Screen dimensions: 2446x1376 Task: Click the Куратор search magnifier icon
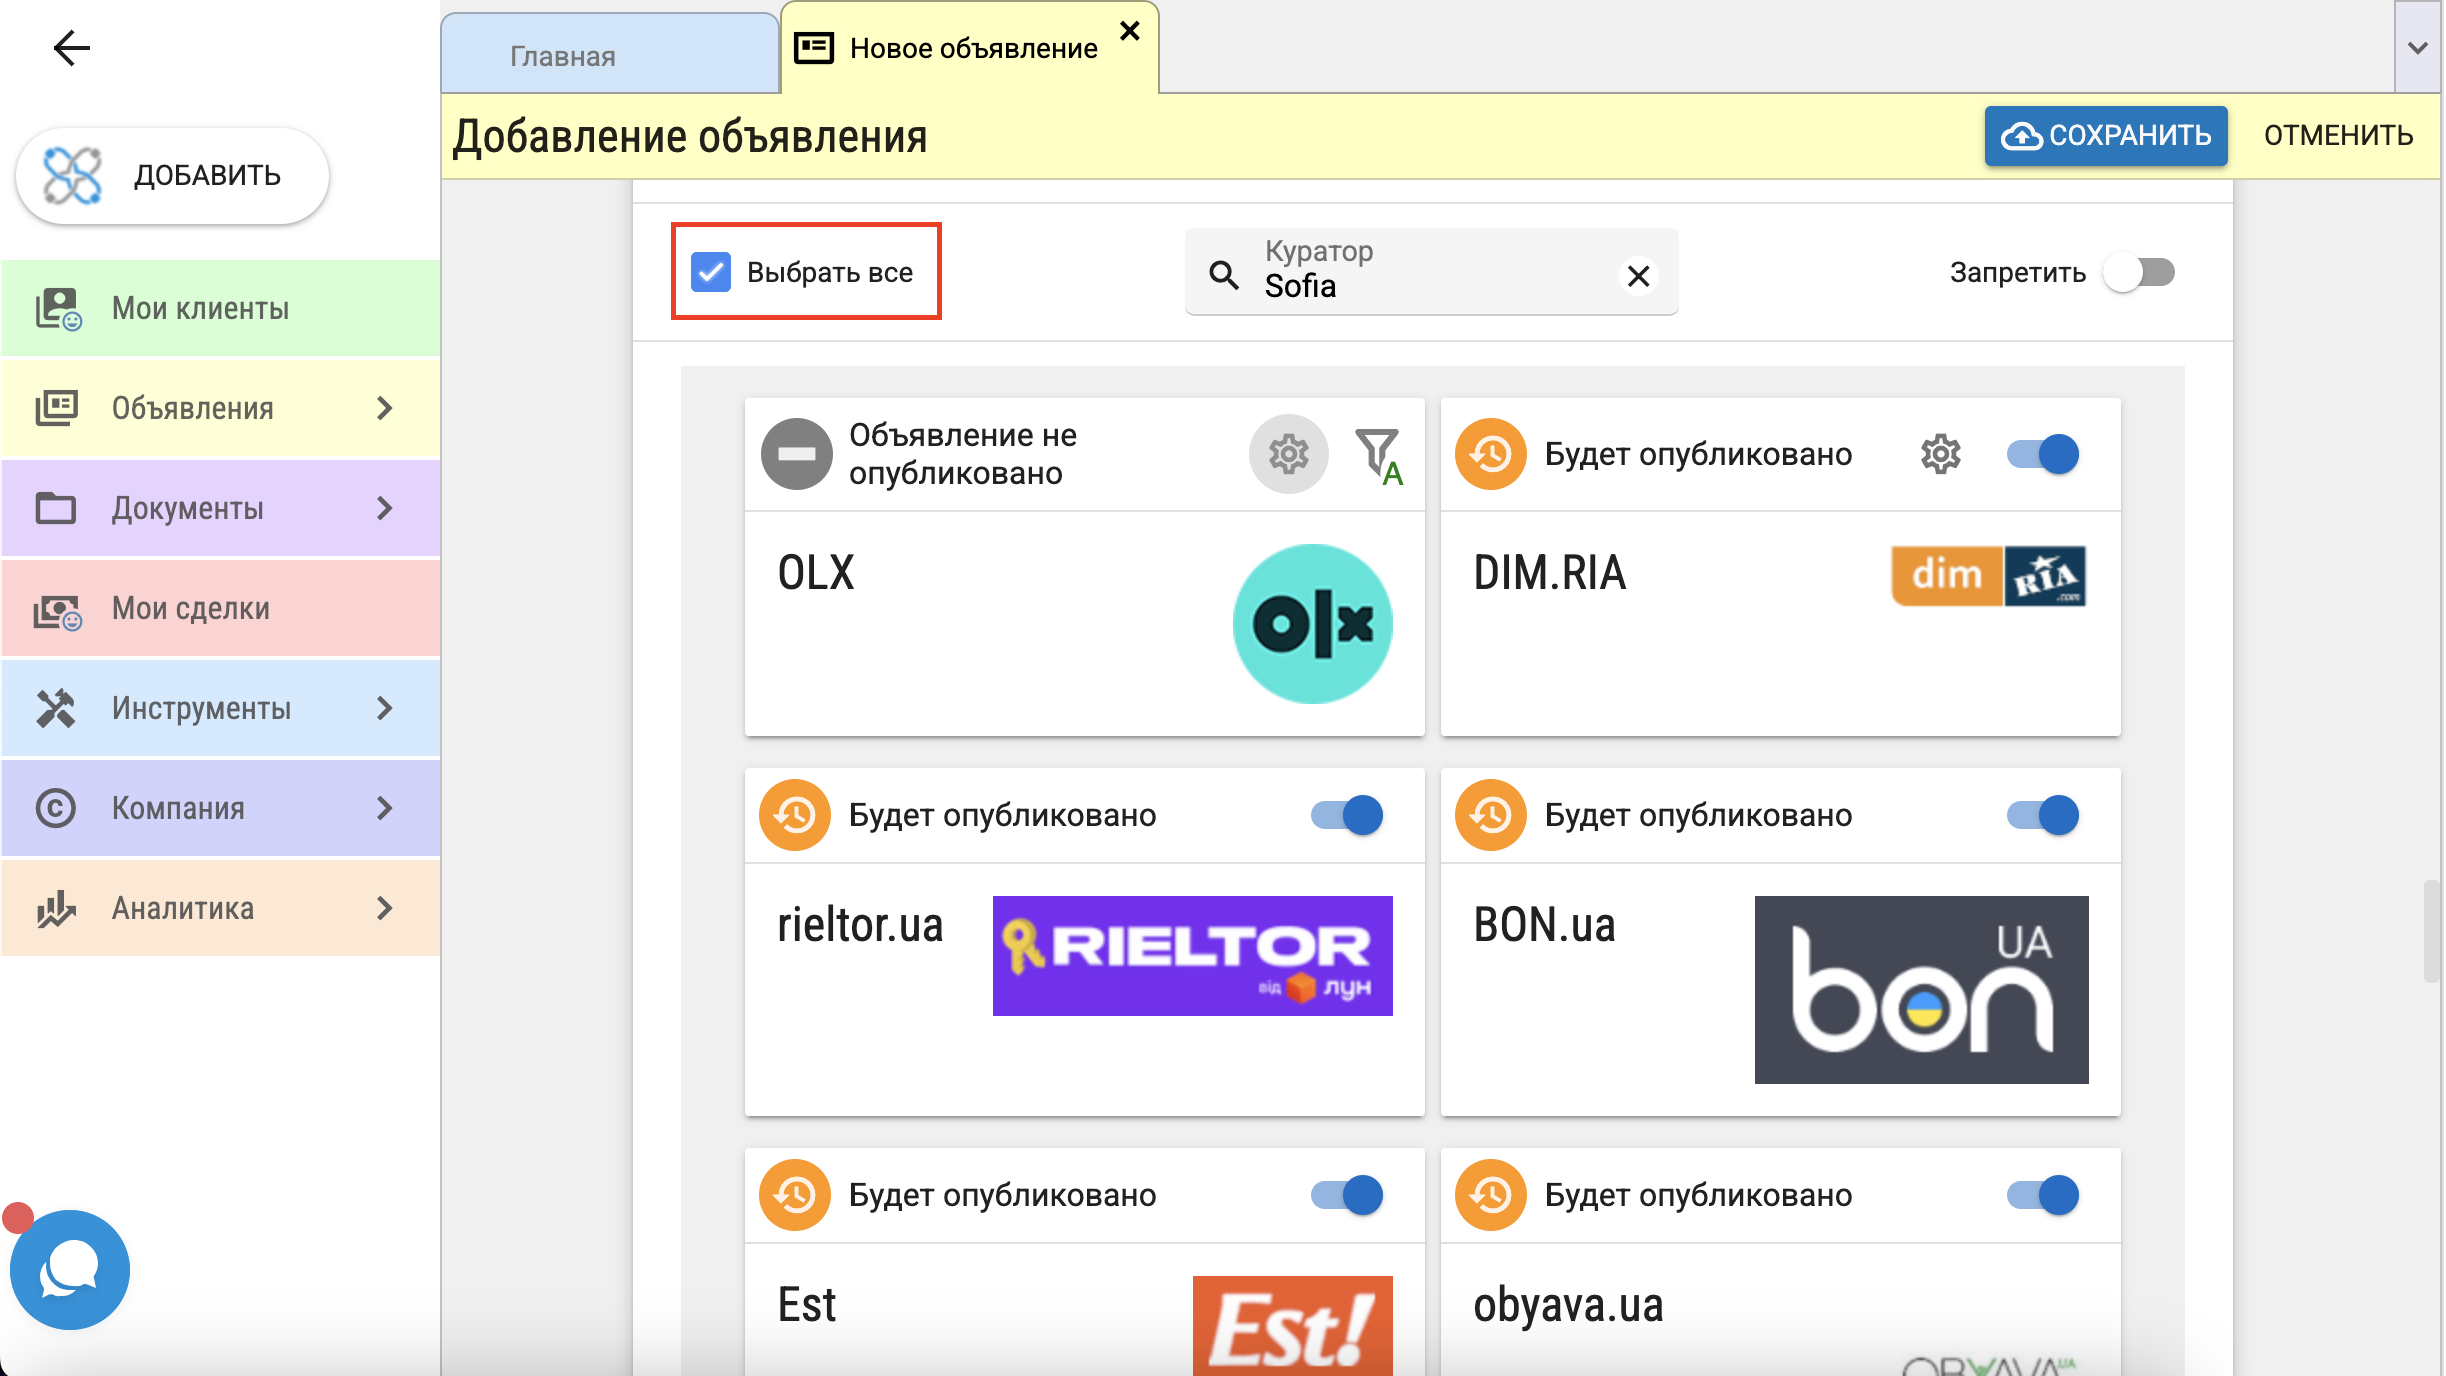click(x=1224, y=274)
